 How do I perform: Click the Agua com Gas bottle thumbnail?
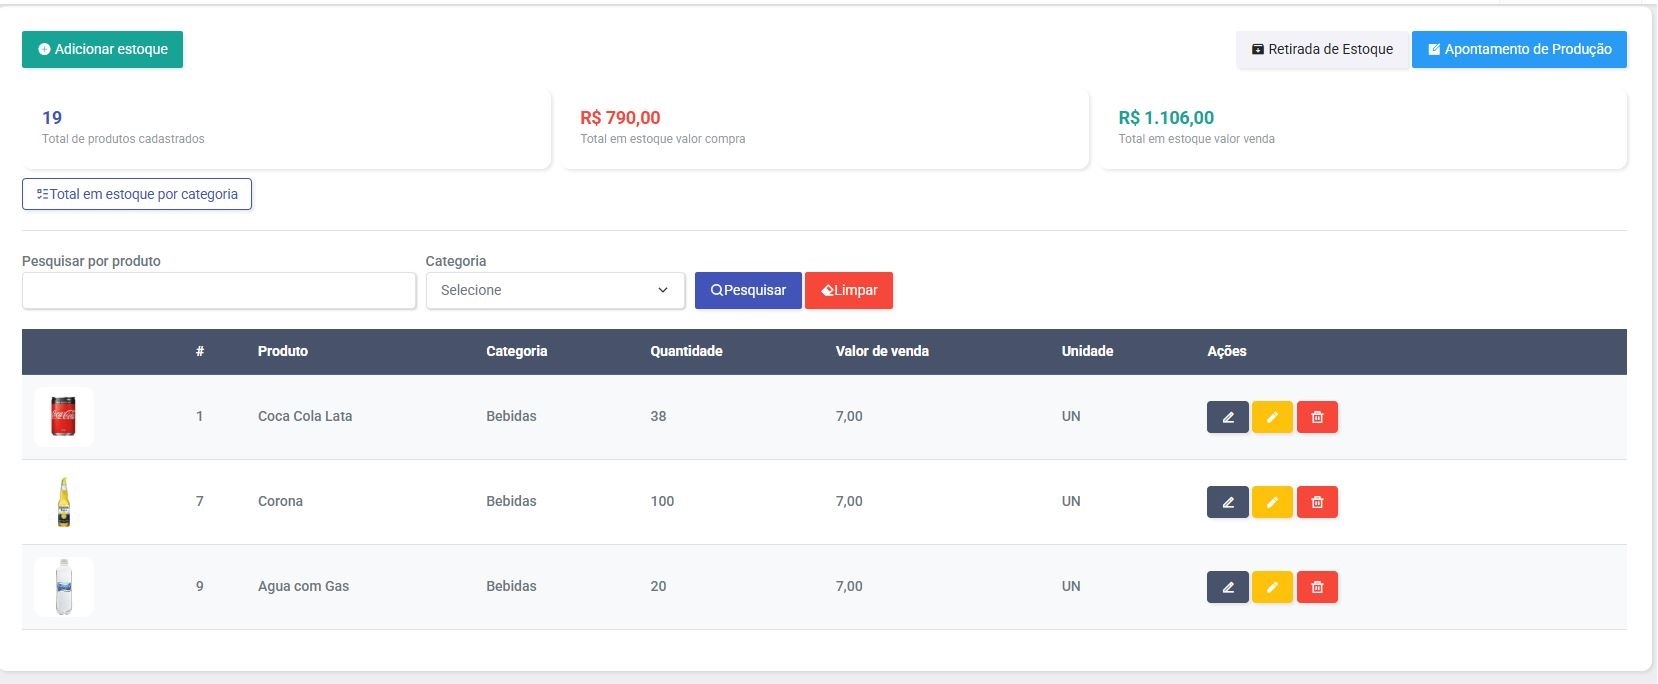[64, 587]
